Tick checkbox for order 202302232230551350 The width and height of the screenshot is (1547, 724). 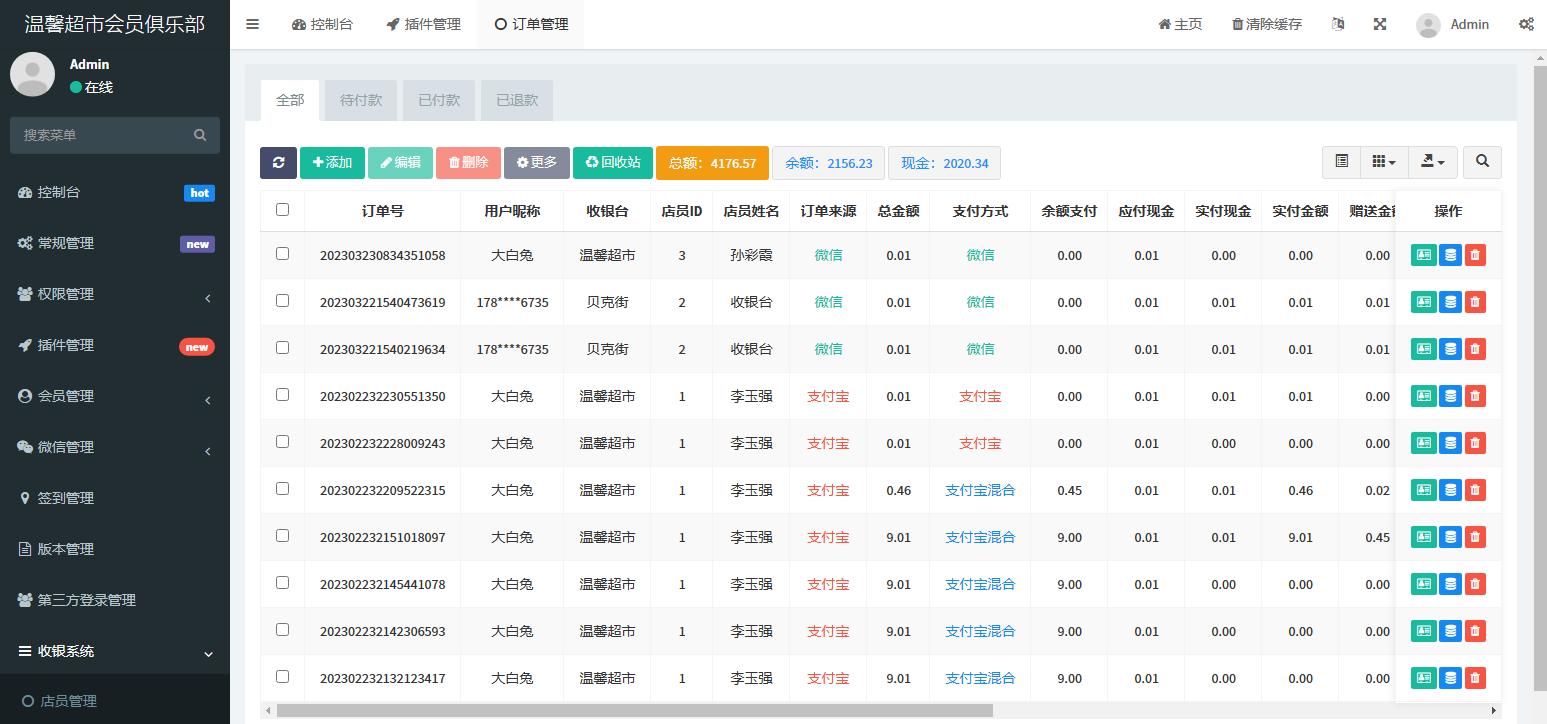282,395
